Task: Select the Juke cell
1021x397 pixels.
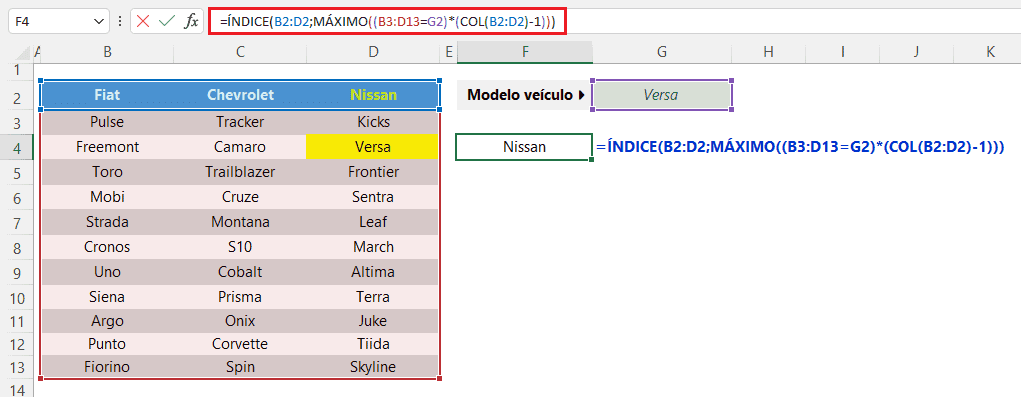Action: (373, 321)
